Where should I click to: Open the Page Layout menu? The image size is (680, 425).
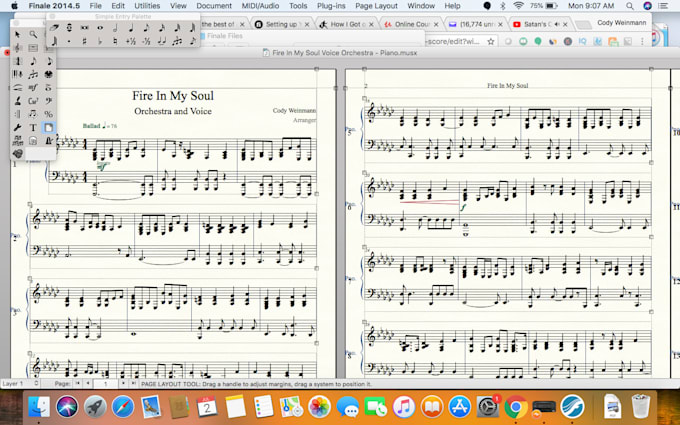[x=376, y=6]
